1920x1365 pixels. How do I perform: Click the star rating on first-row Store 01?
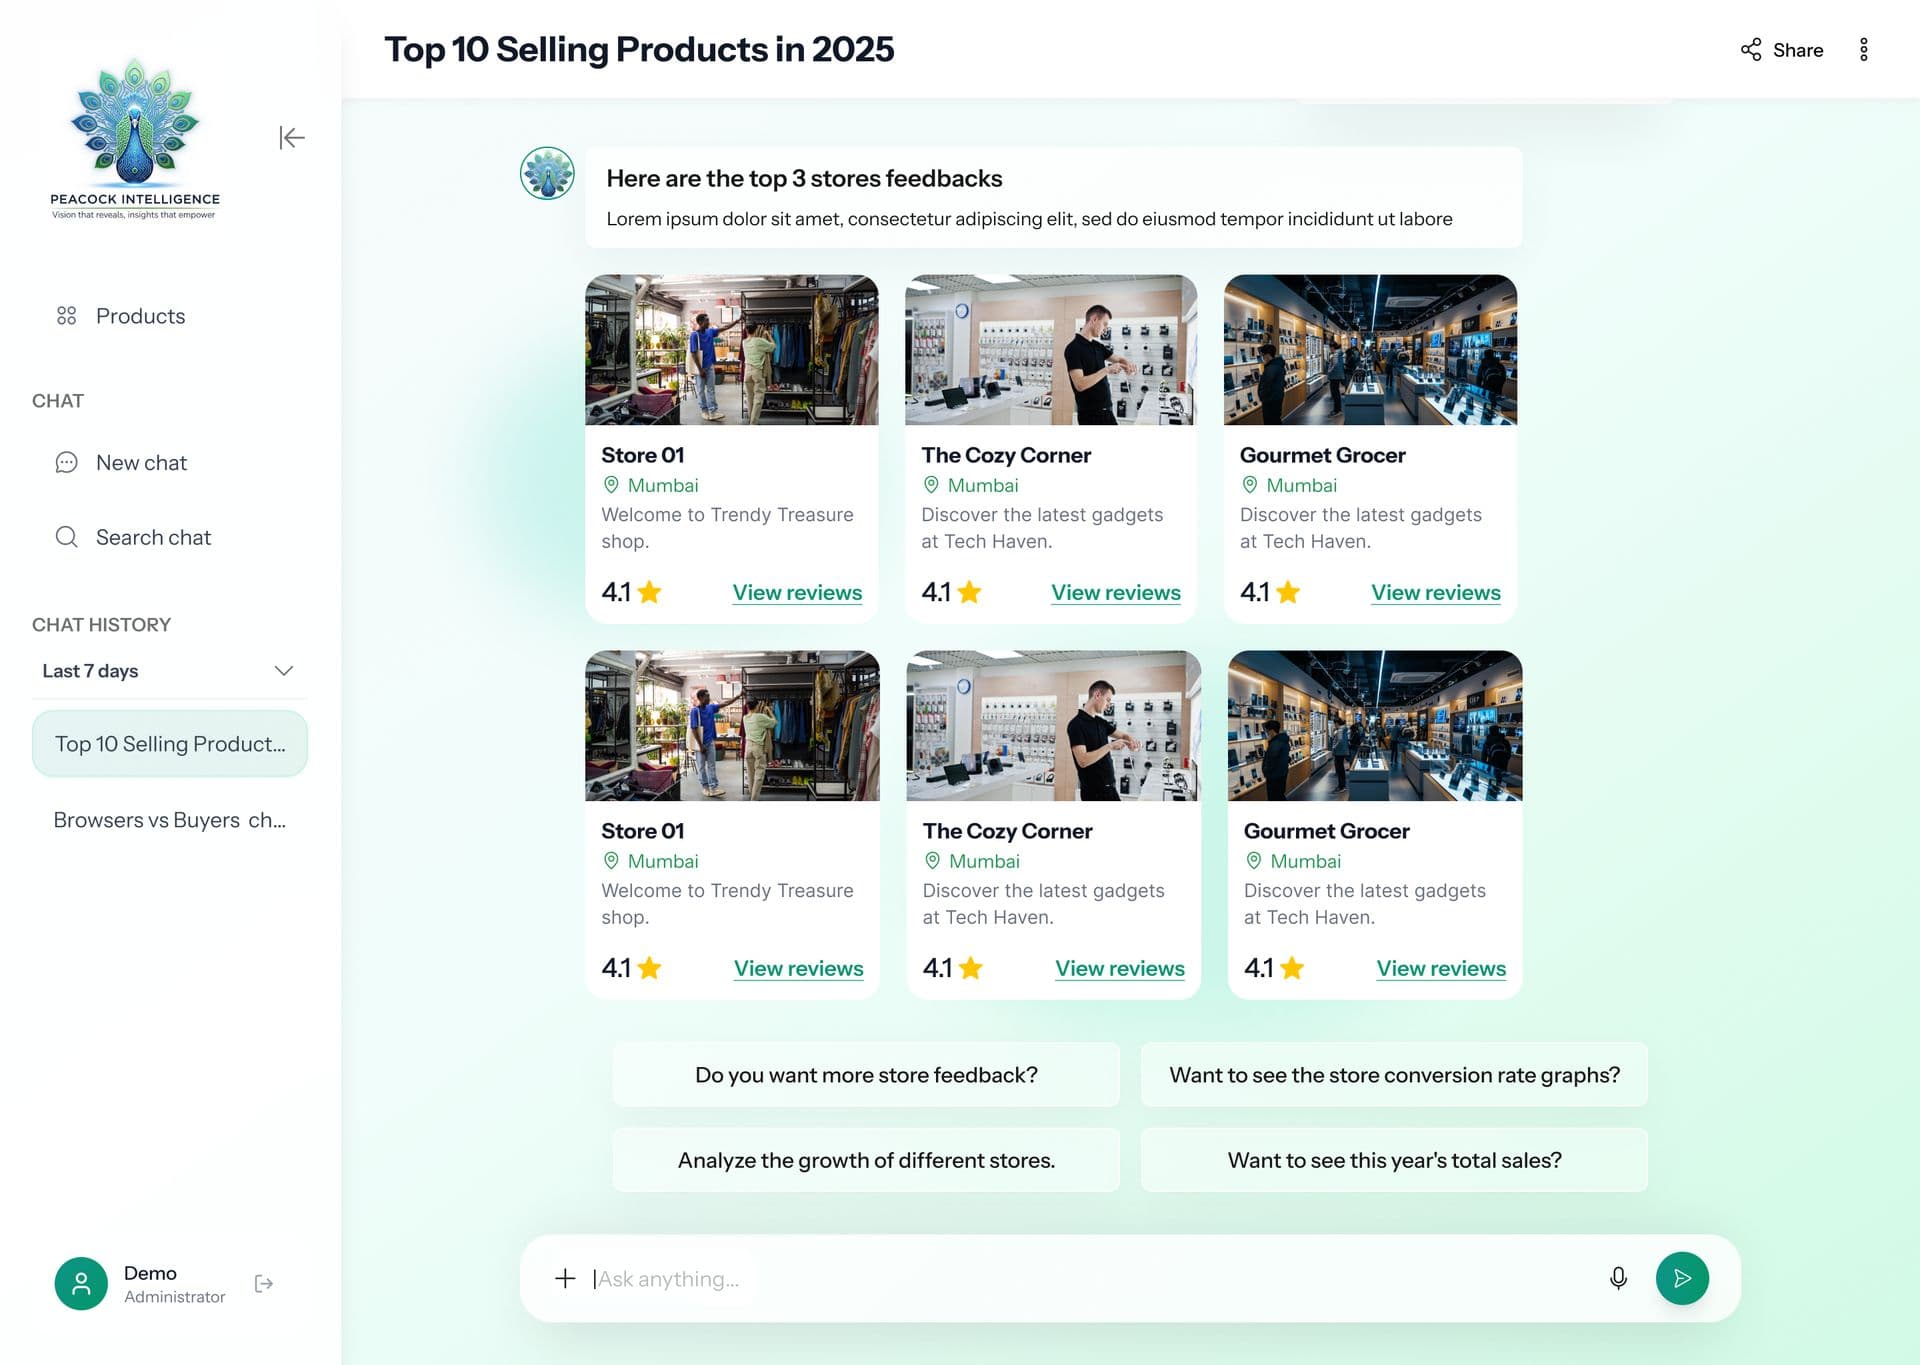coord(649,592)
